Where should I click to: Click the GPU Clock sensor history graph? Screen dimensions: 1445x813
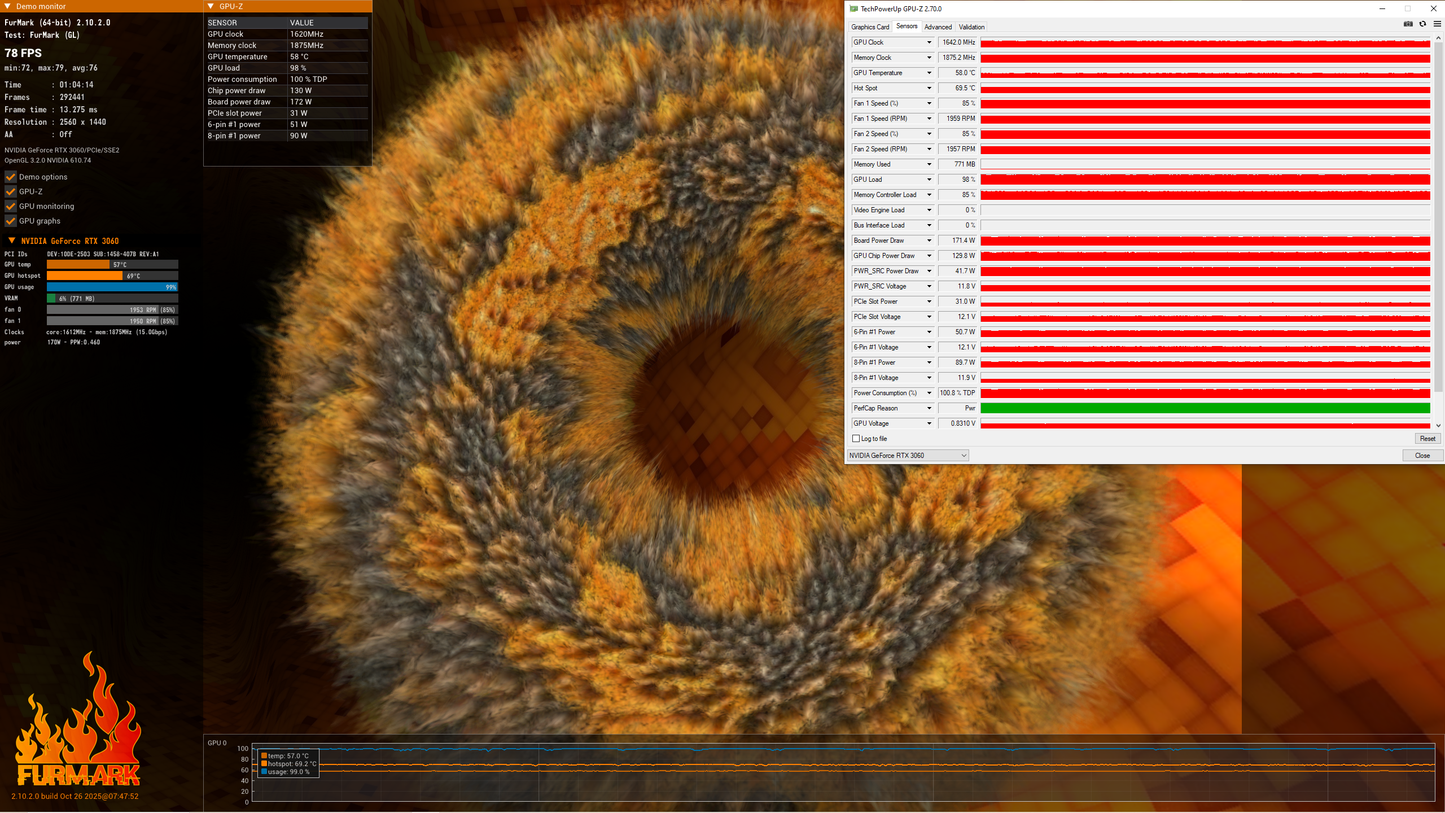pyautogui.click(x=1205, y=43)
